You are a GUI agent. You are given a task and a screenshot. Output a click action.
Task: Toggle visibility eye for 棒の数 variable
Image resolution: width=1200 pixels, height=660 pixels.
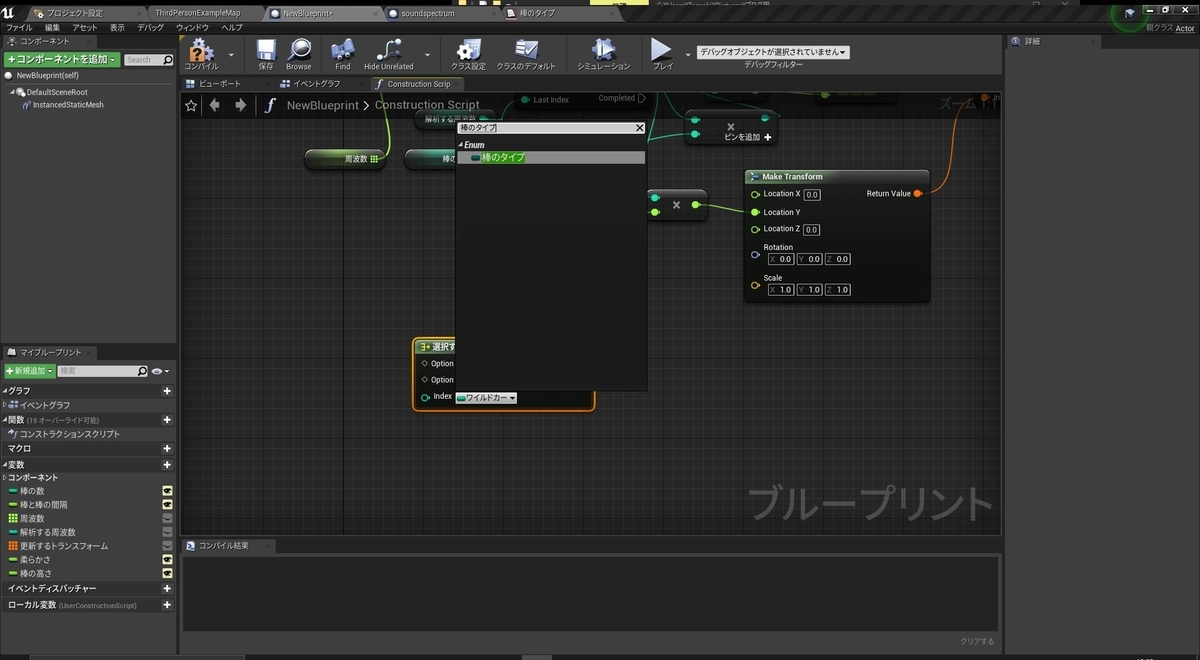[167, 491]
